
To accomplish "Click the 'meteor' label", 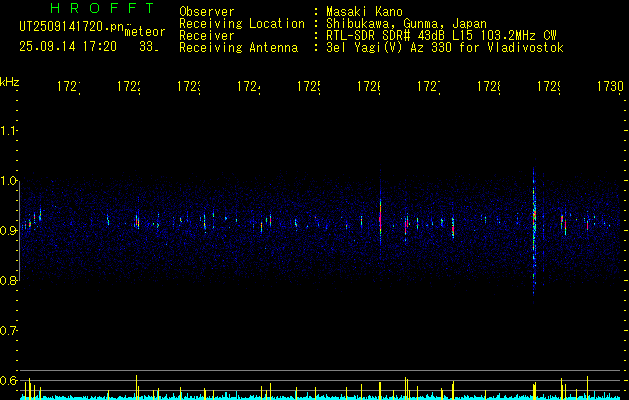I will coord(145,32).
